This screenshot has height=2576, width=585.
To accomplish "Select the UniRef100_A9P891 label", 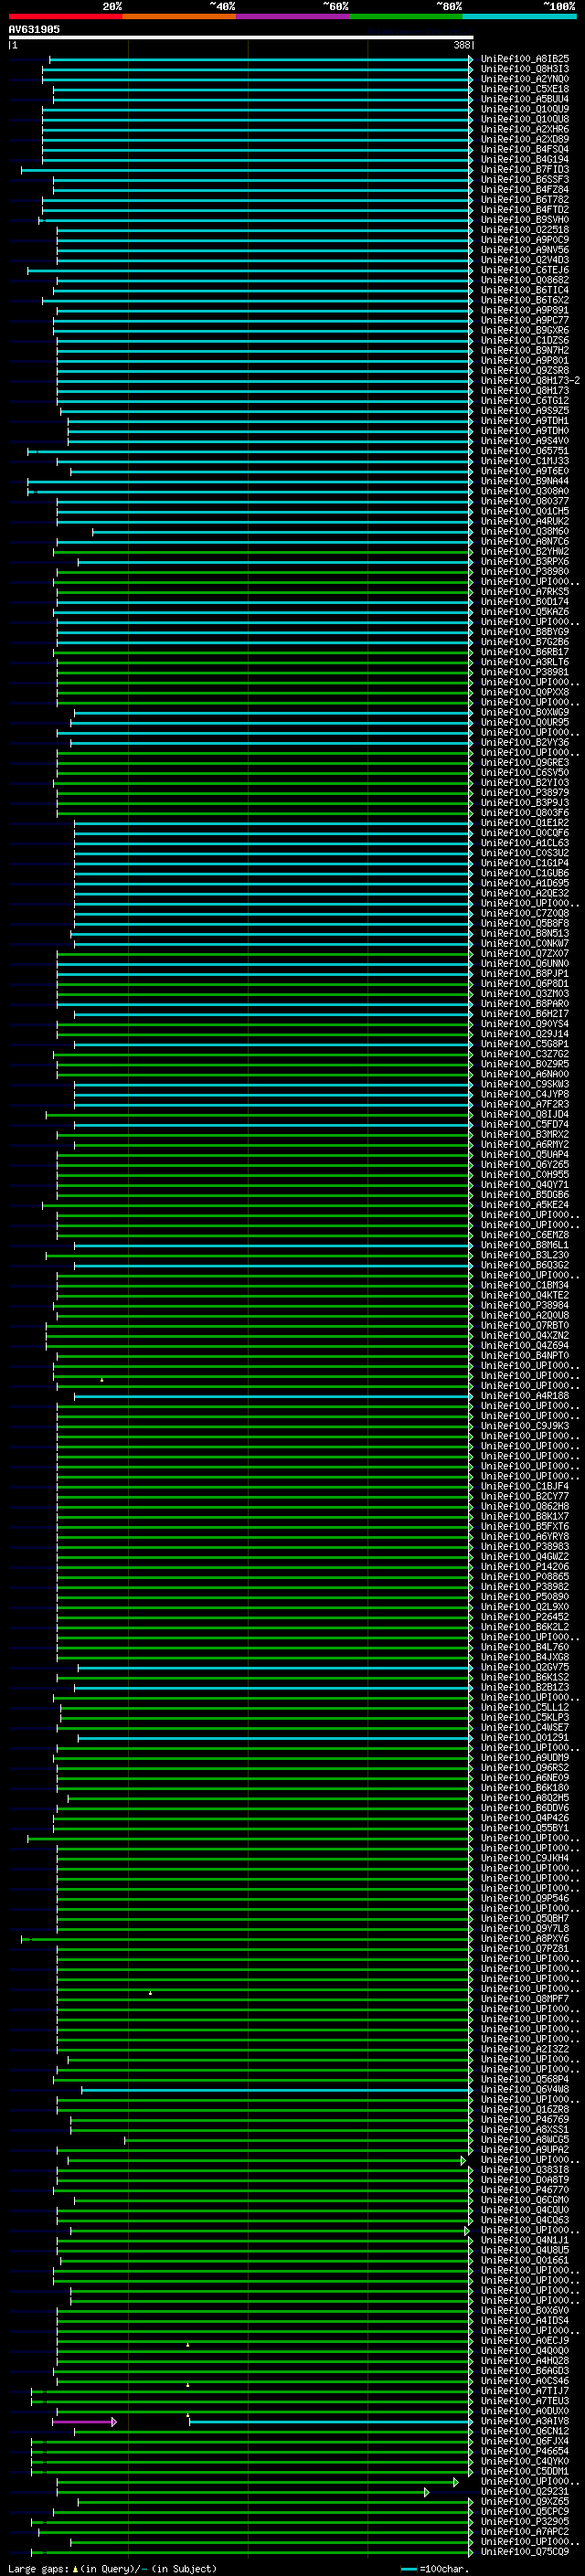I will 525,310.
